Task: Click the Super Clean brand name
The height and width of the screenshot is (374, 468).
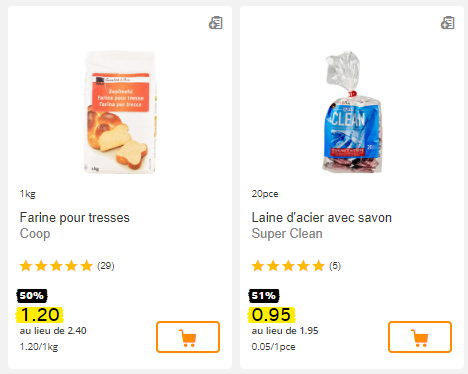Action: click(287, 234)
